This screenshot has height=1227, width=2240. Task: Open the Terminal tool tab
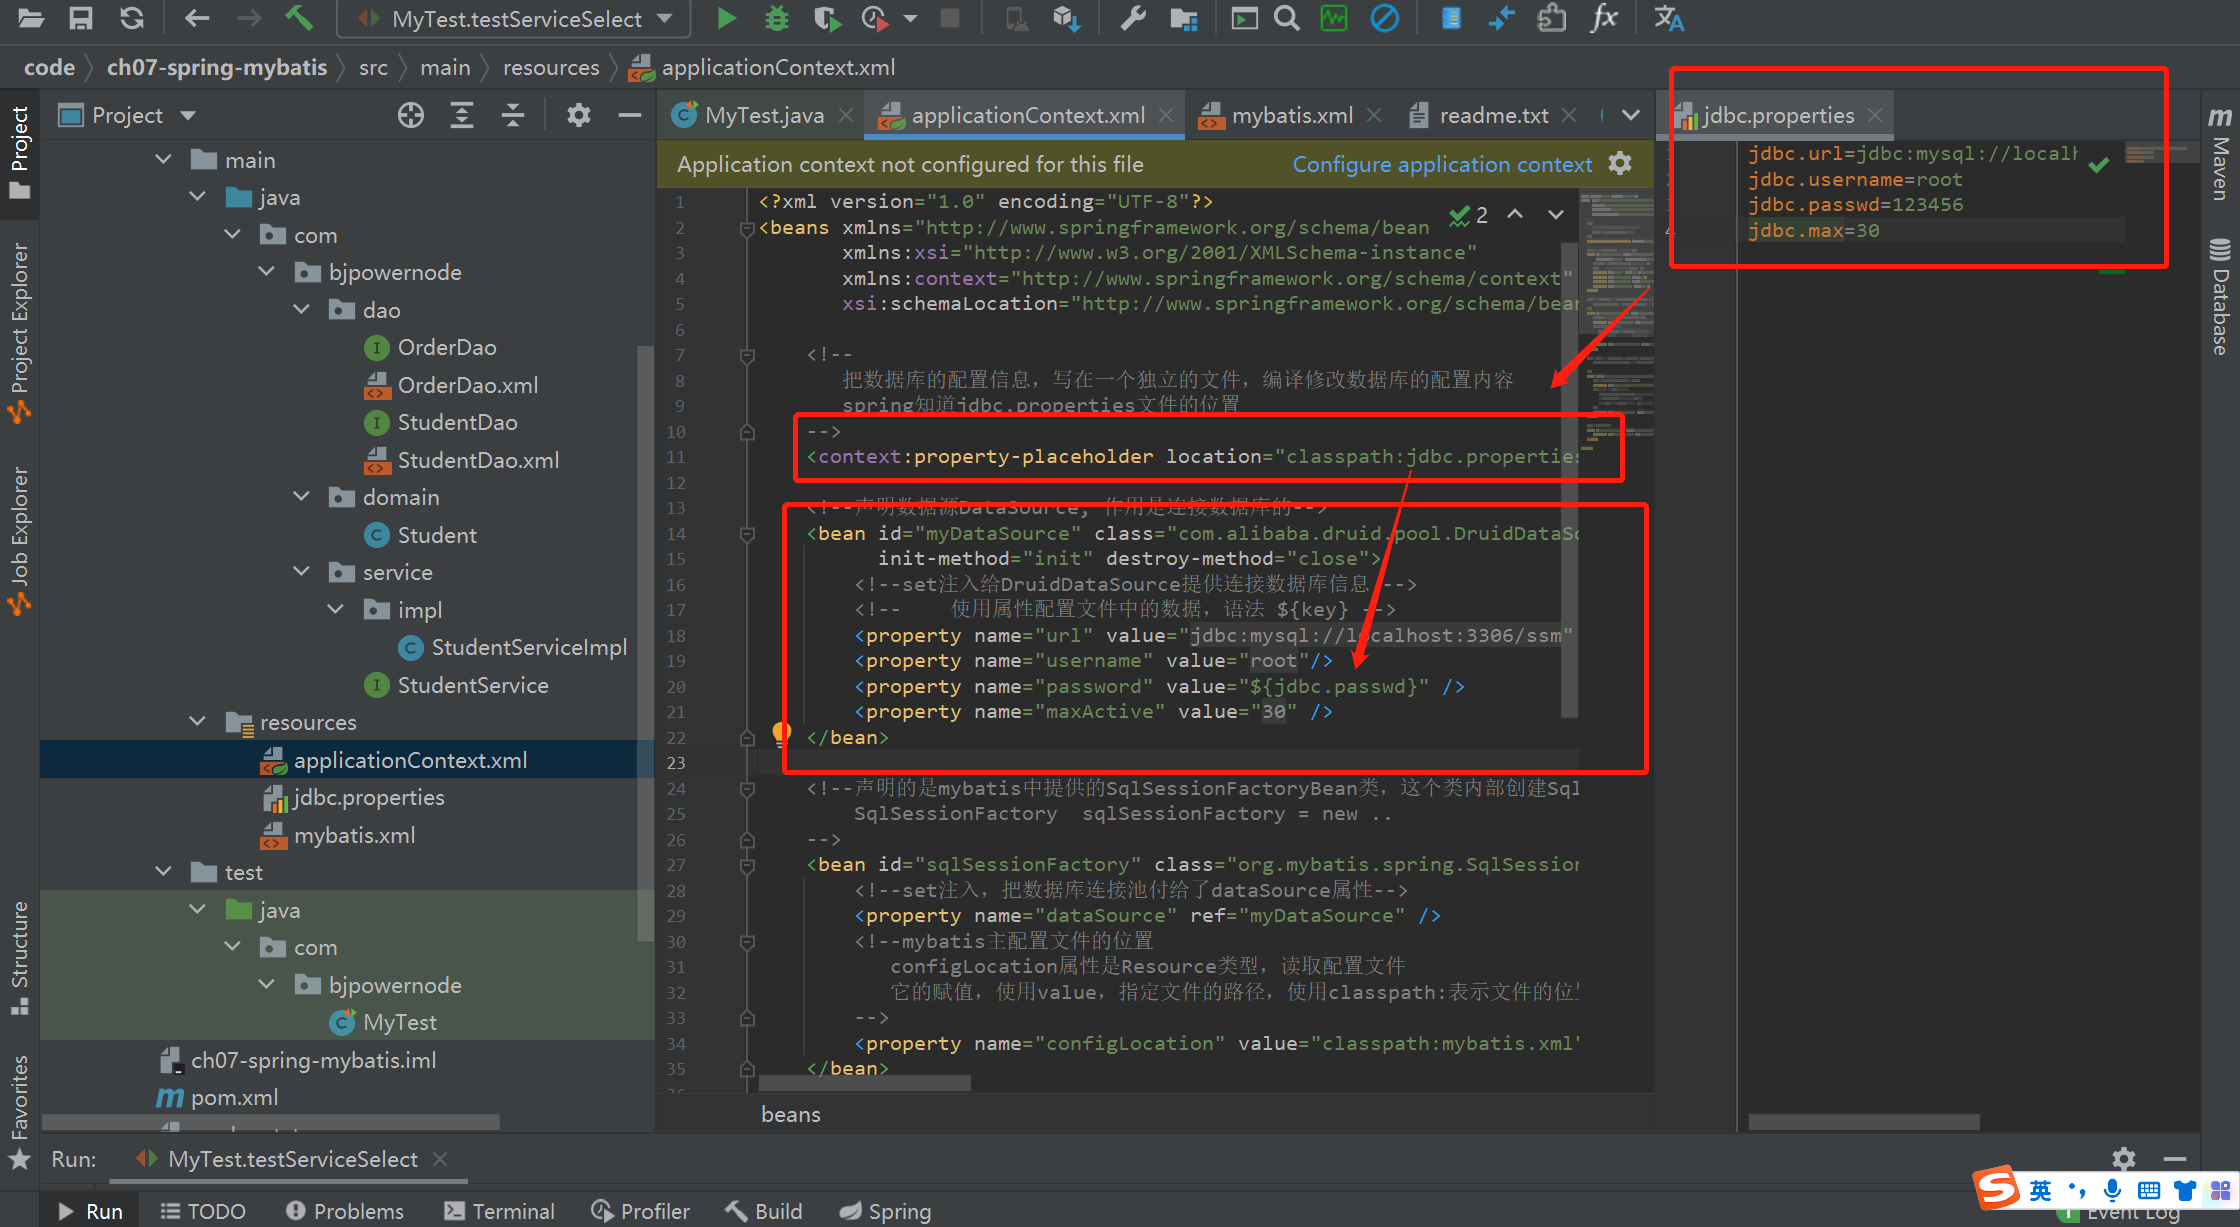coord(499,1211)
